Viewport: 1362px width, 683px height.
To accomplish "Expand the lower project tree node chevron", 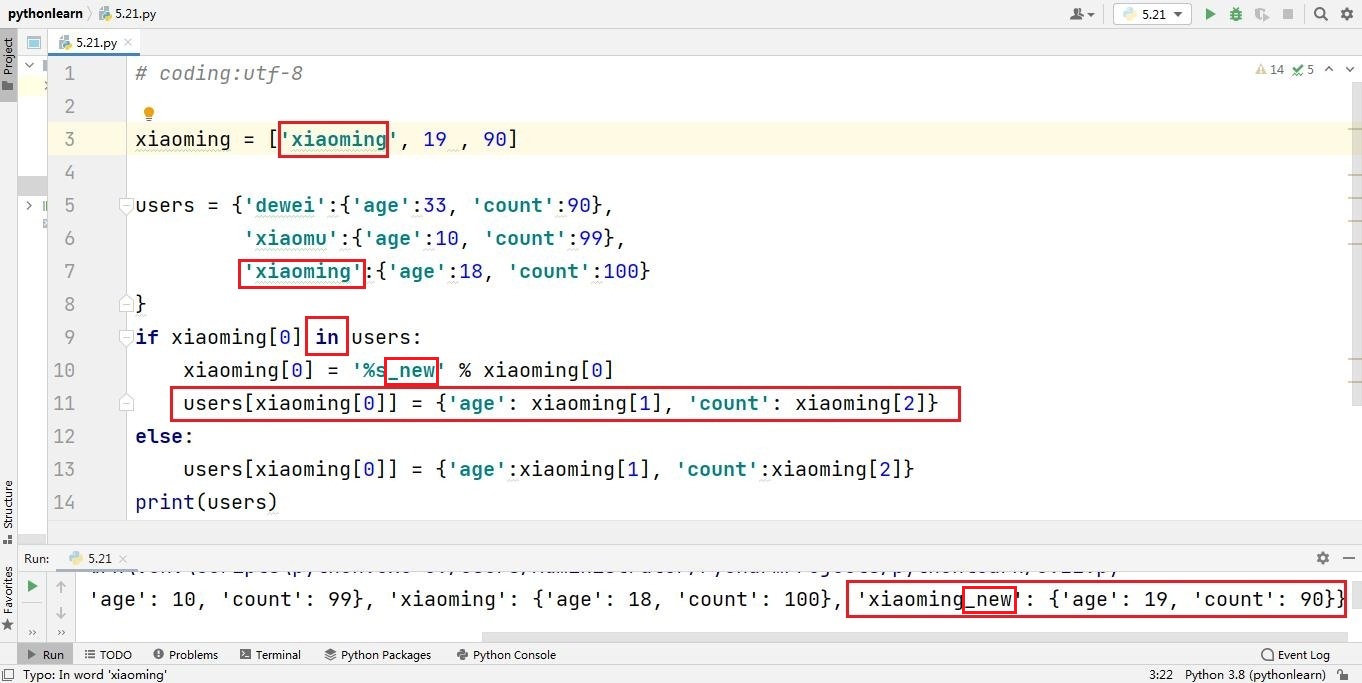I will [x=29, y=205].
